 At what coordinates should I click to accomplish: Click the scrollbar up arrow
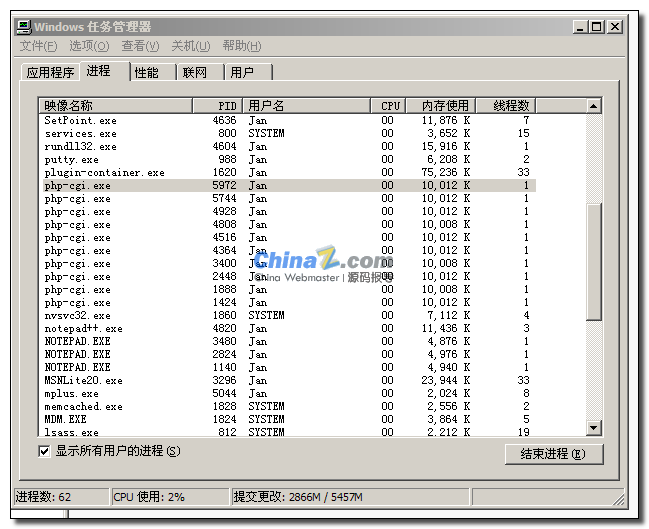click(x=594, y=106)
